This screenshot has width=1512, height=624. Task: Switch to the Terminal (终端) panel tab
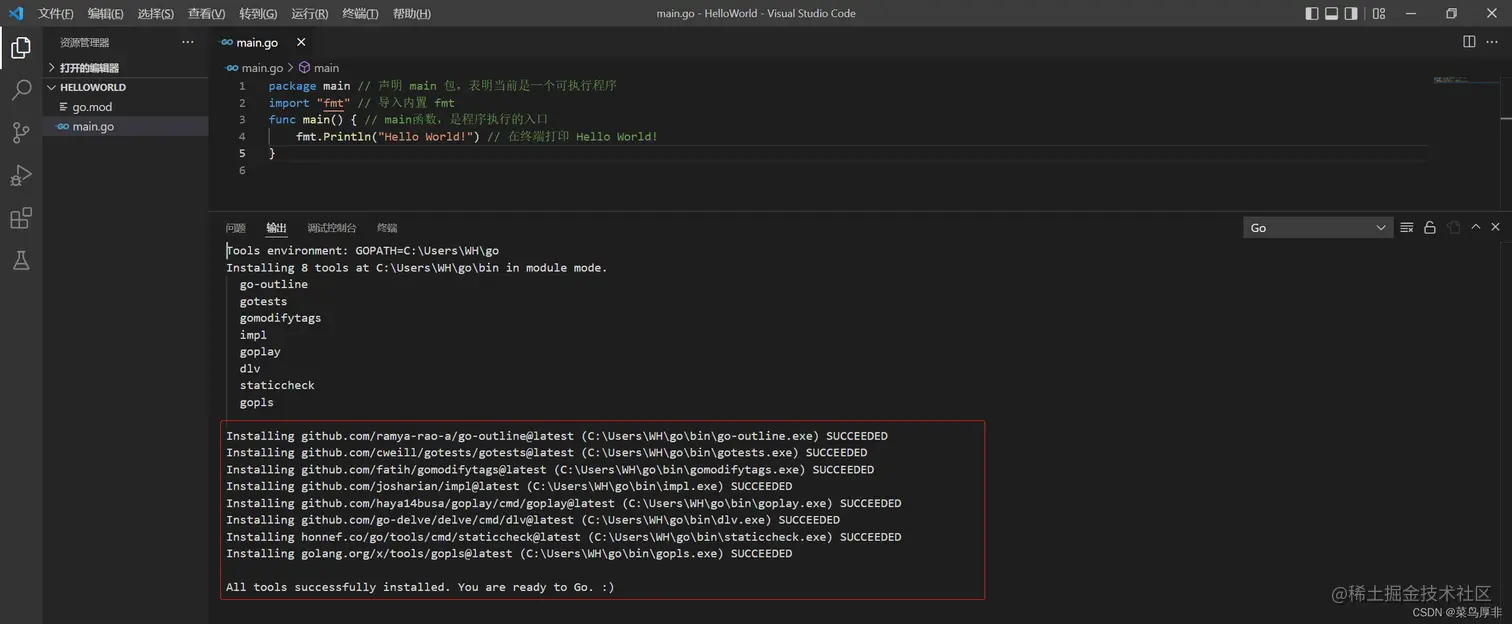click(x=387, y=228)
